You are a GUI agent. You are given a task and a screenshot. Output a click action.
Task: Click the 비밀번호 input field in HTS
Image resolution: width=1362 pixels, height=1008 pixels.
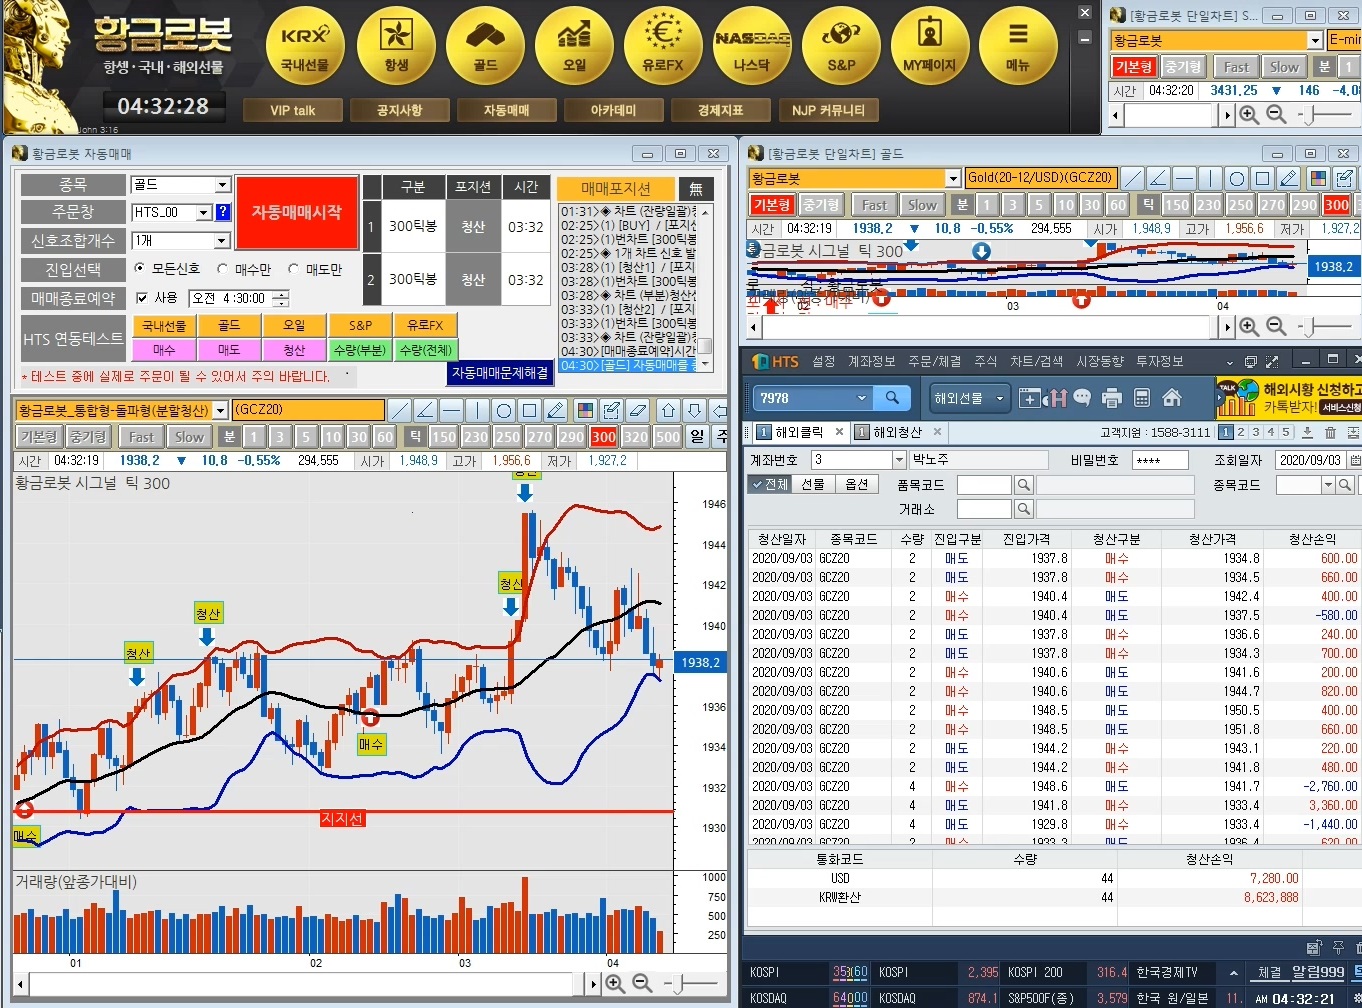click(1160, 460)
